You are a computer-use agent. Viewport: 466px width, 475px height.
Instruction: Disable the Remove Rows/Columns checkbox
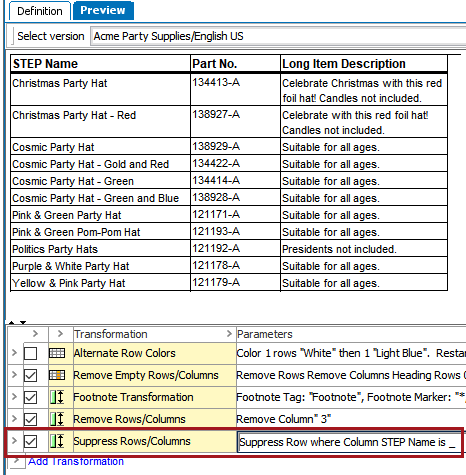pyautogui.click(x=30, y=419)
